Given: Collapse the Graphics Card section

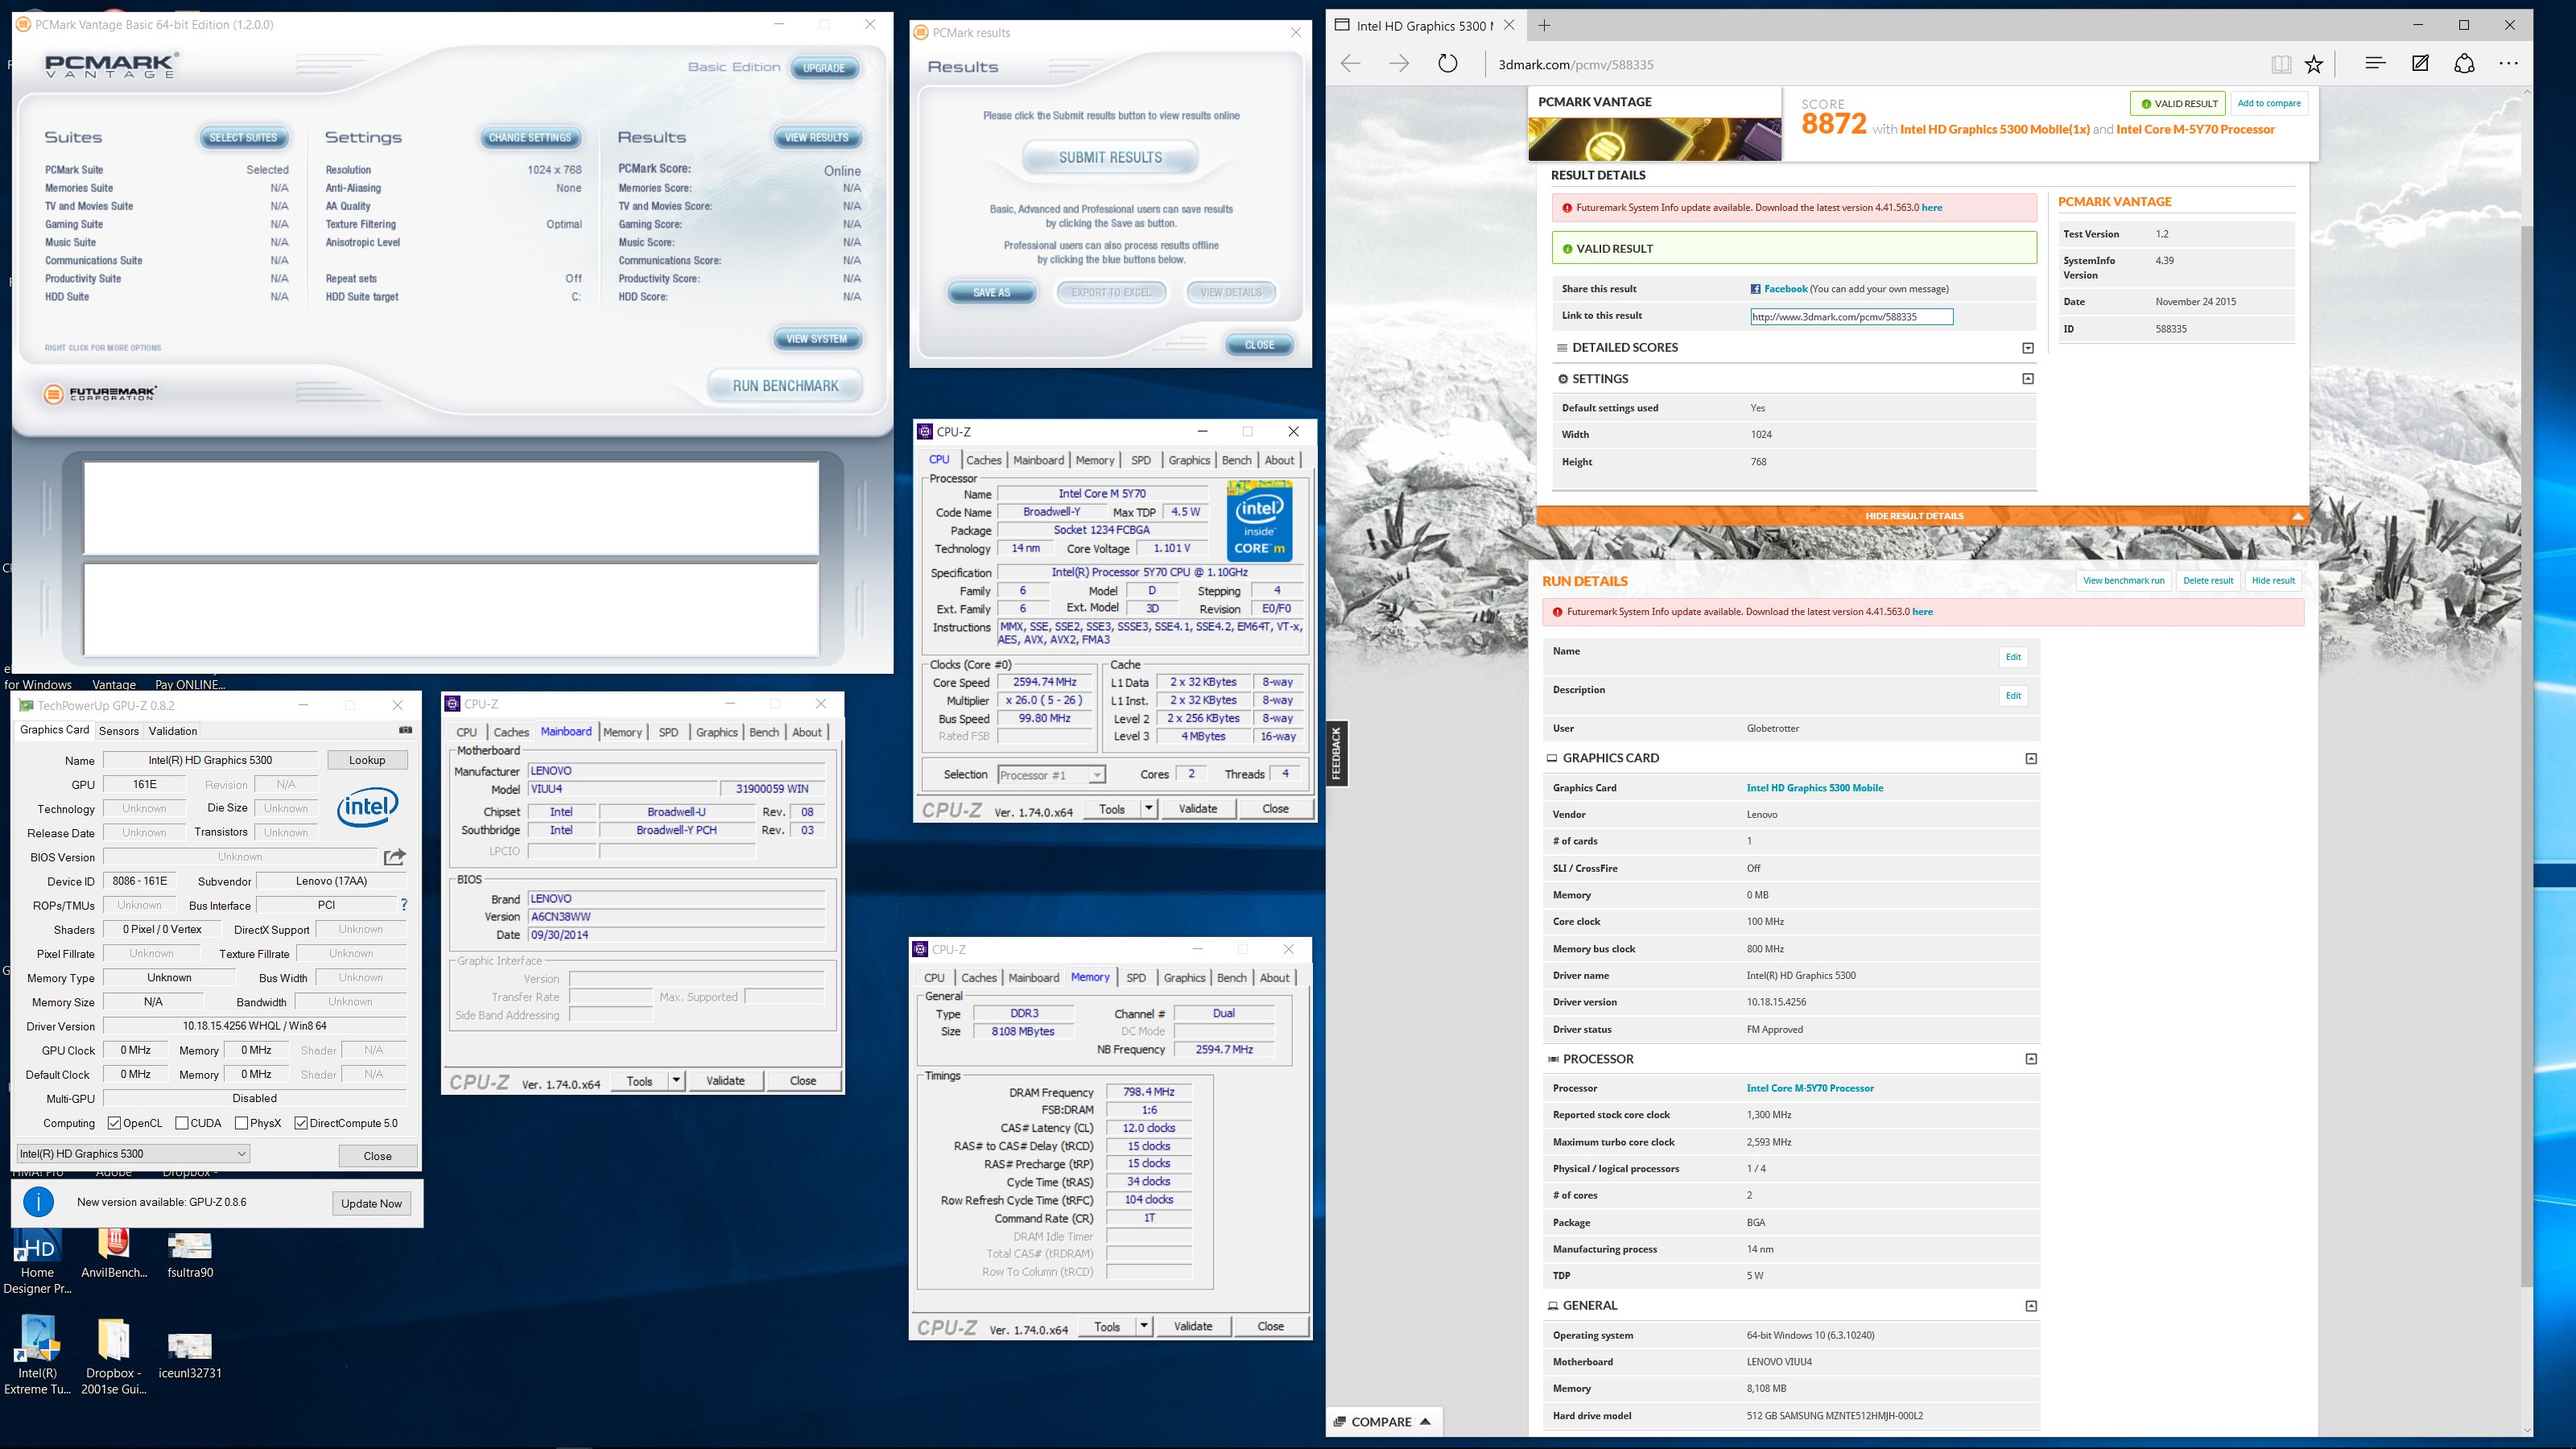Looking at the screenshot, I should pyautogui.click(x=2031, y=758).
